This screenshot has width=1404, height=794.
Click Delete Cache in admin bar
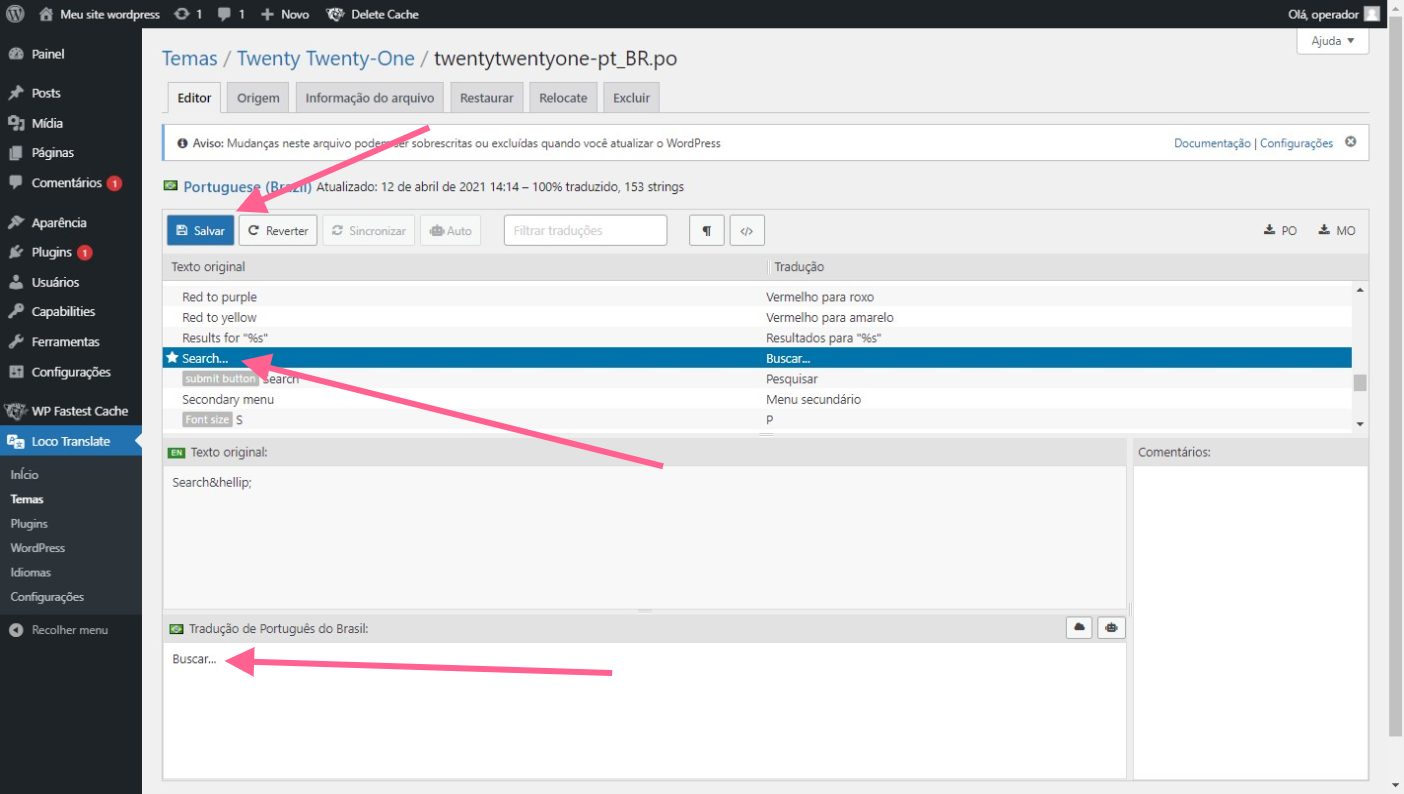pos(372,14)
